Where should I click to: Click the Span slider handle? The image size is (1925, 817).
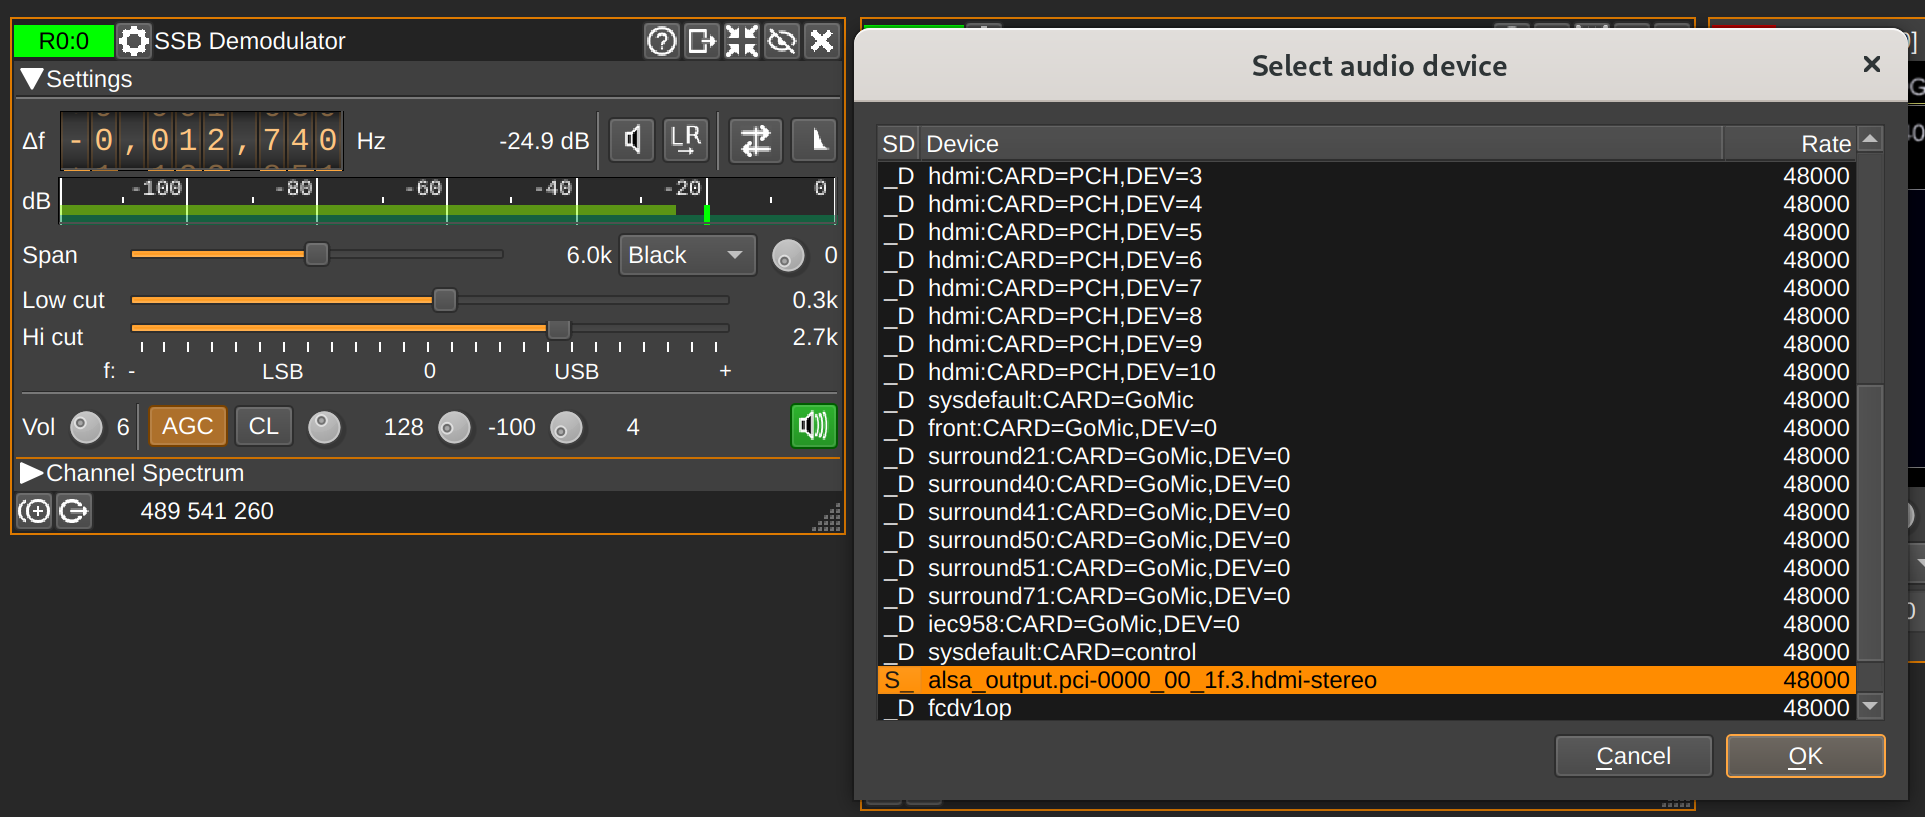tap(316, 255)
